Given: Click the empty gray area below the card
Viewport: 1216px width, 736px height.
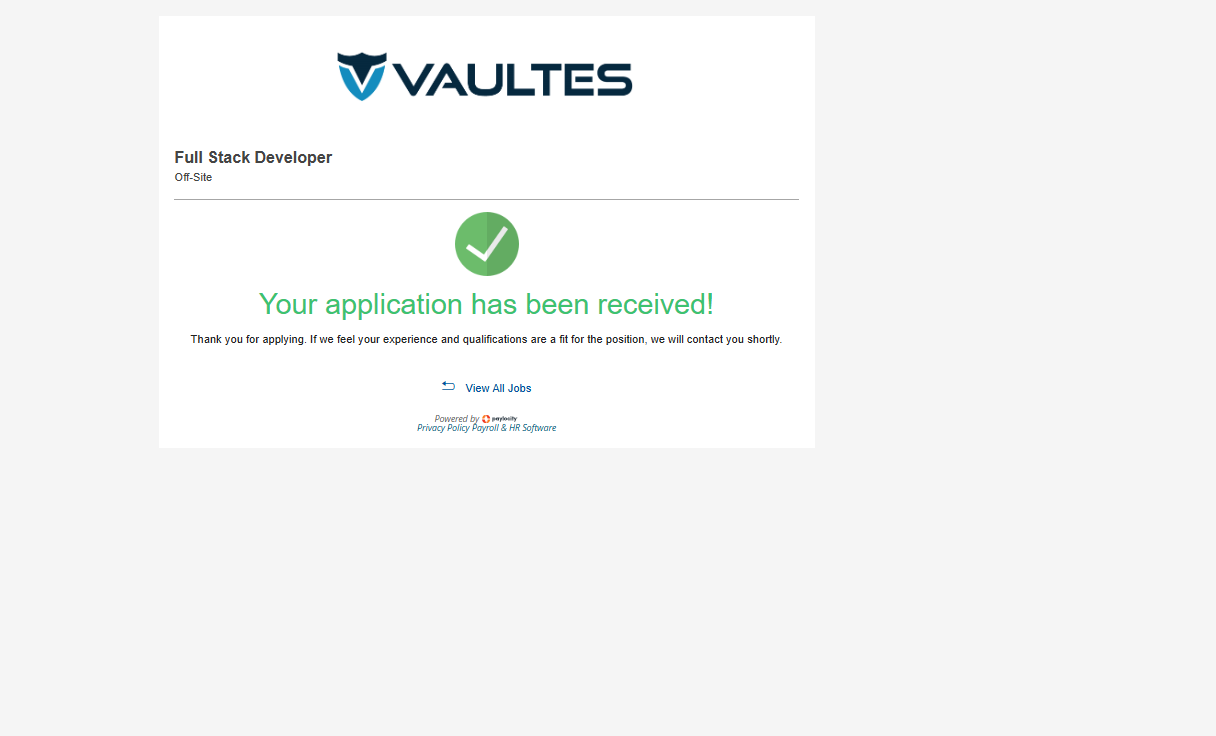Looking at the screenshot, I should point(486,590).
